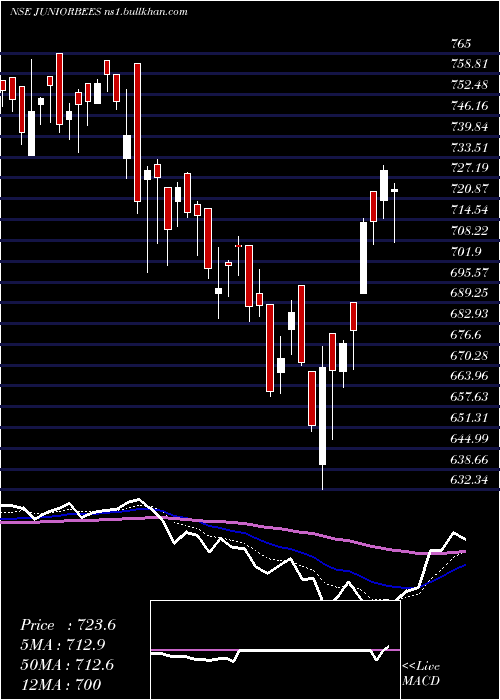Screen dimensions: 500x700
Task: Select the 752.48 price level label
Action: pos(469,85)
